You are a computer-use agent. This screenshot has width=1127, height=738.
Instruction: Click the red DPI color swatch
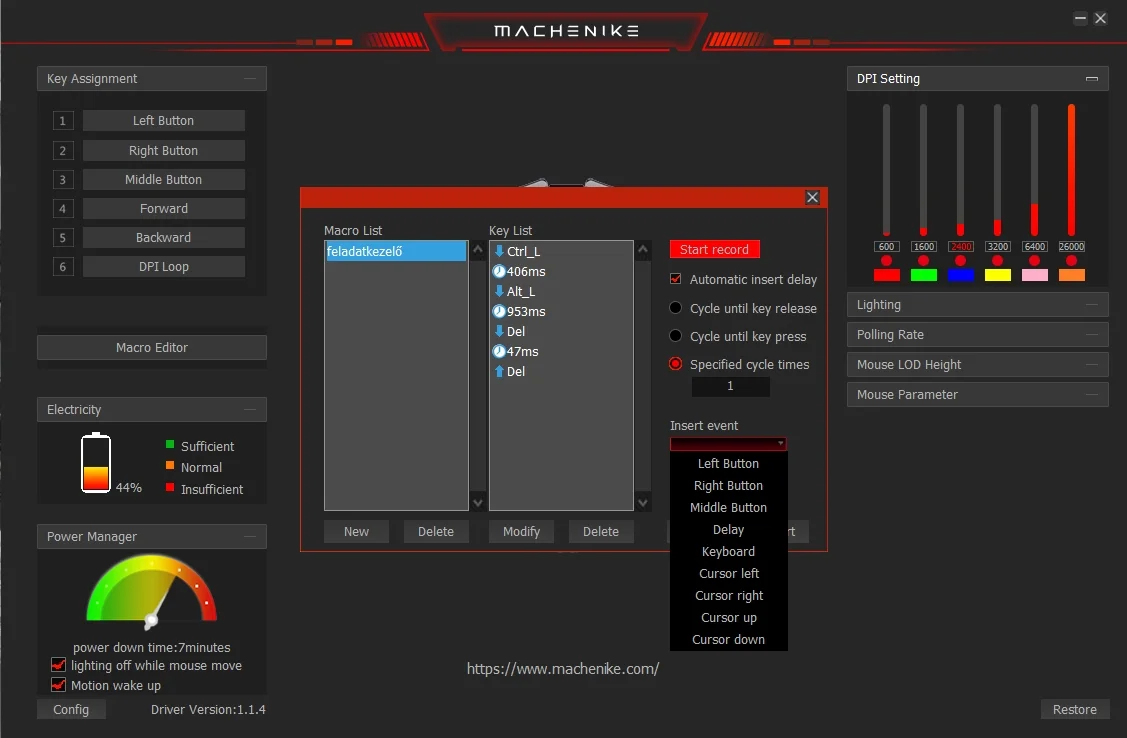coord(886,275)
